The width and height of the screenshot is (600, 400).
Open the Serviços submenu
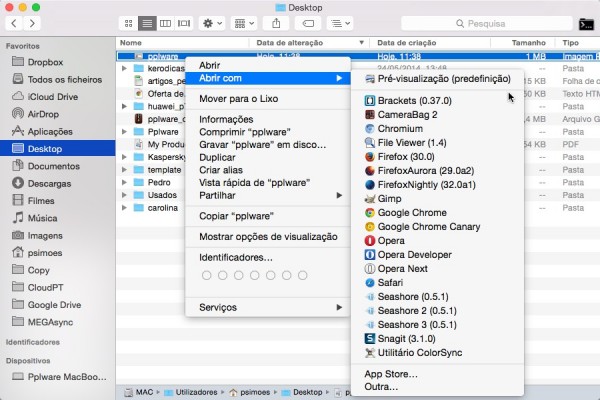click(x=267, y=307)
